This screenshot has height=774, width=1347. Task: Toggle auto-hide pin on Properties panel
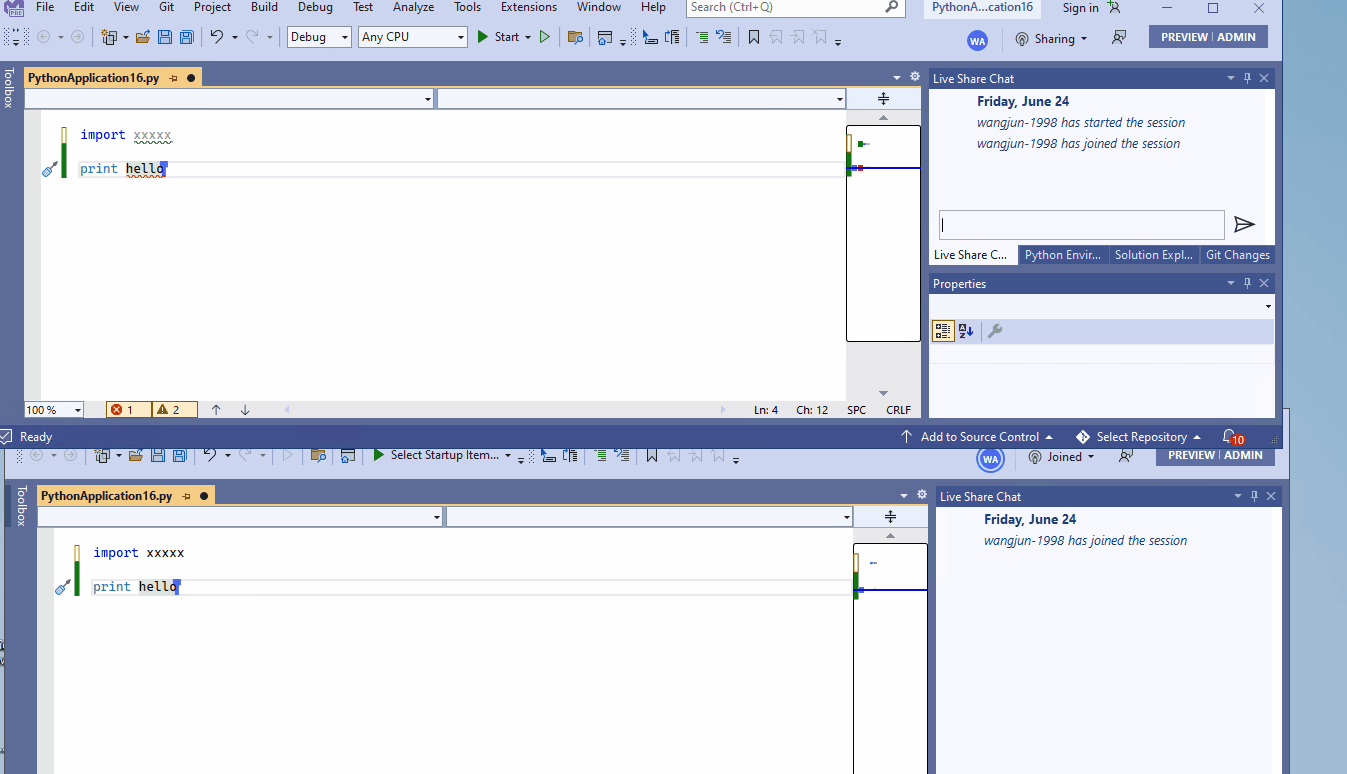(1247, 283)
